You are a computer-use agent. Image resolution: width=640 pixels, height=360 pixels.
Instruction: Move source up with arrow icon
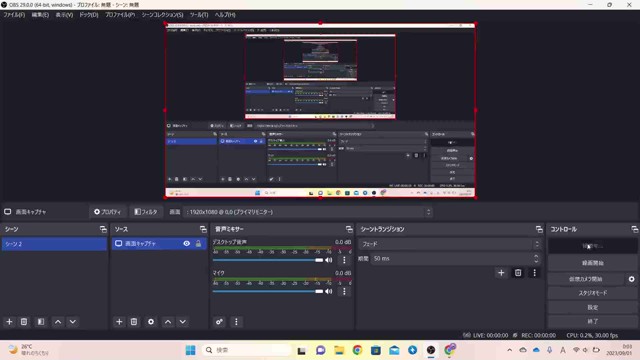(x=168, y=322)
